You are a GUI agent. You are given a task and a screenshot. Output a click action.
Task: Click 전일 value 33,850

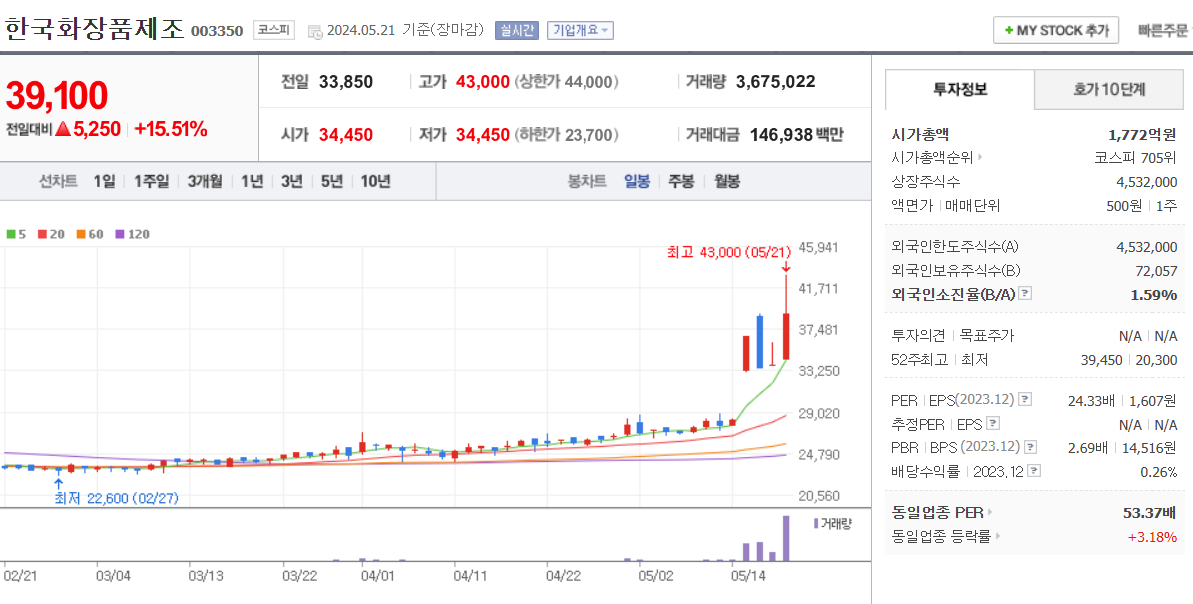(345, 82)
